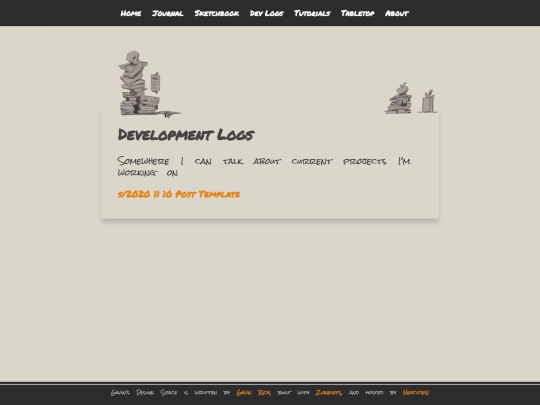Visit the About page
The width and height of the screenshot is (540, 405).
(397, 13)
